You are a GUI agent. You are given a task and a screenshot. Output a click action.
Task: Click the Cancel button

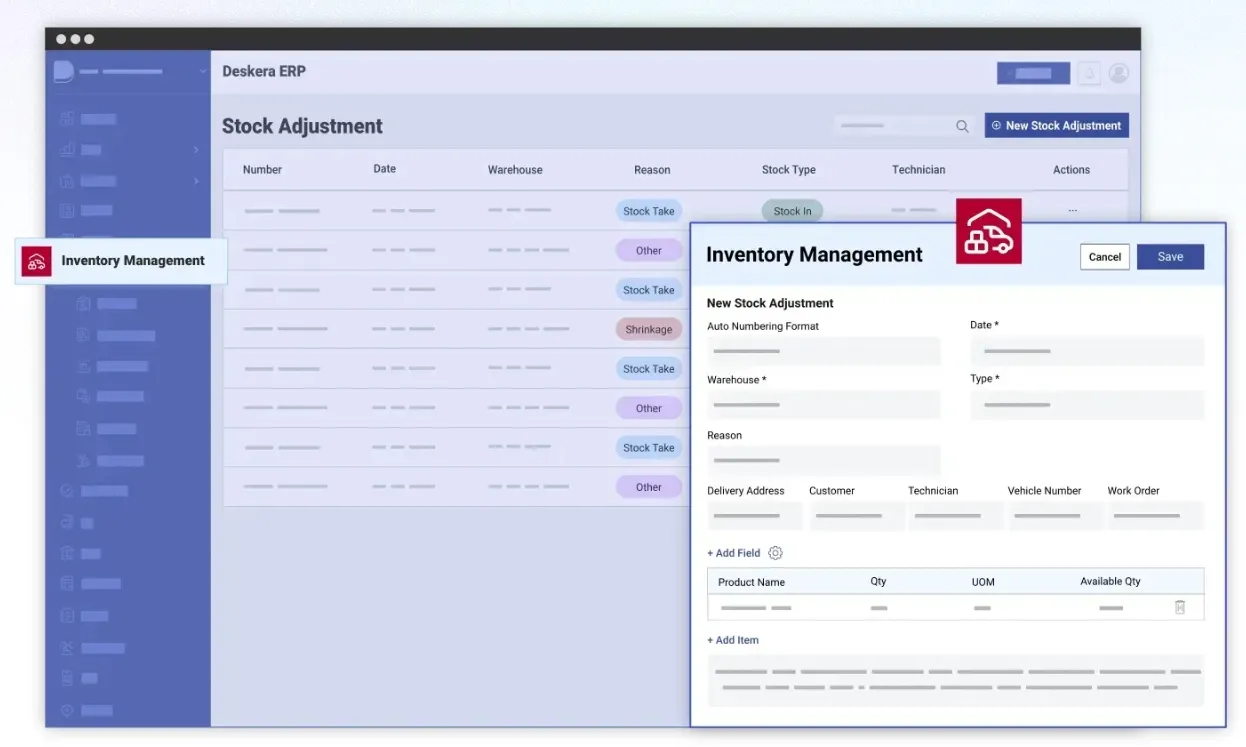(1104, 257)
